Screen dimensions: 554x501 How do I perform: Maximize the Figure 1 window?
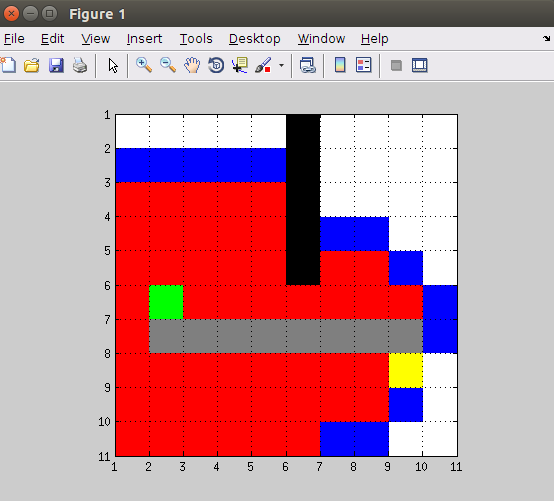pyautogui.click(x=49, y=14)
